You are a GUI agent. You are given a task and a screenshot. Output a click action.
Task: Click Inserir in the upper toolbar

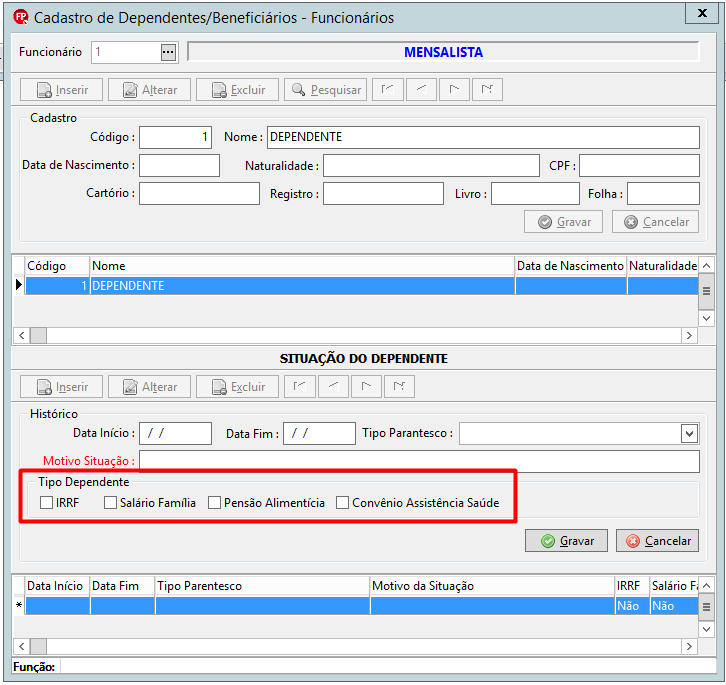click(x=61, y=90)
